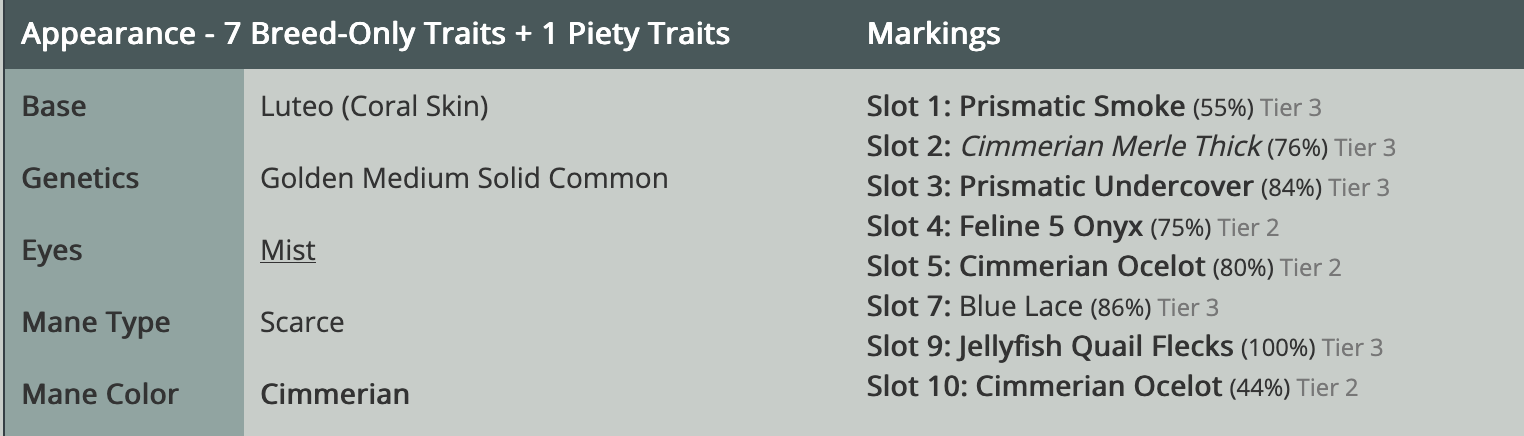The width and height of the screenshot is (1524, 436).
Task: Select Slot 10 Cimmerian Ocelot marking
Action: click(x=1112, y=386)
